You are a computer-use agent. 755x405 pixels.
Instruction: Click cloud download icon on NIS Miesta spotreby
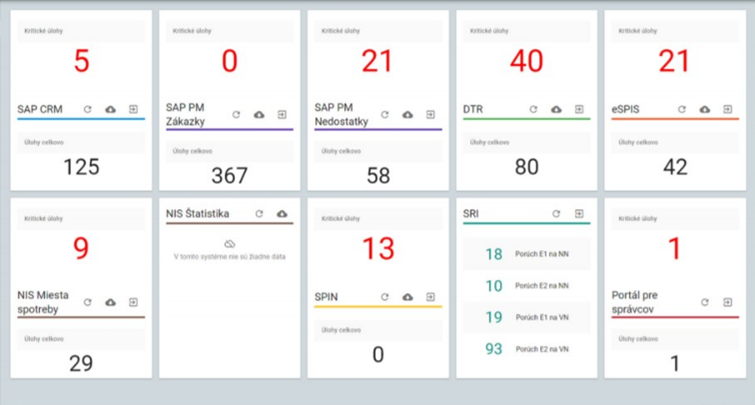tap(110, 302)
